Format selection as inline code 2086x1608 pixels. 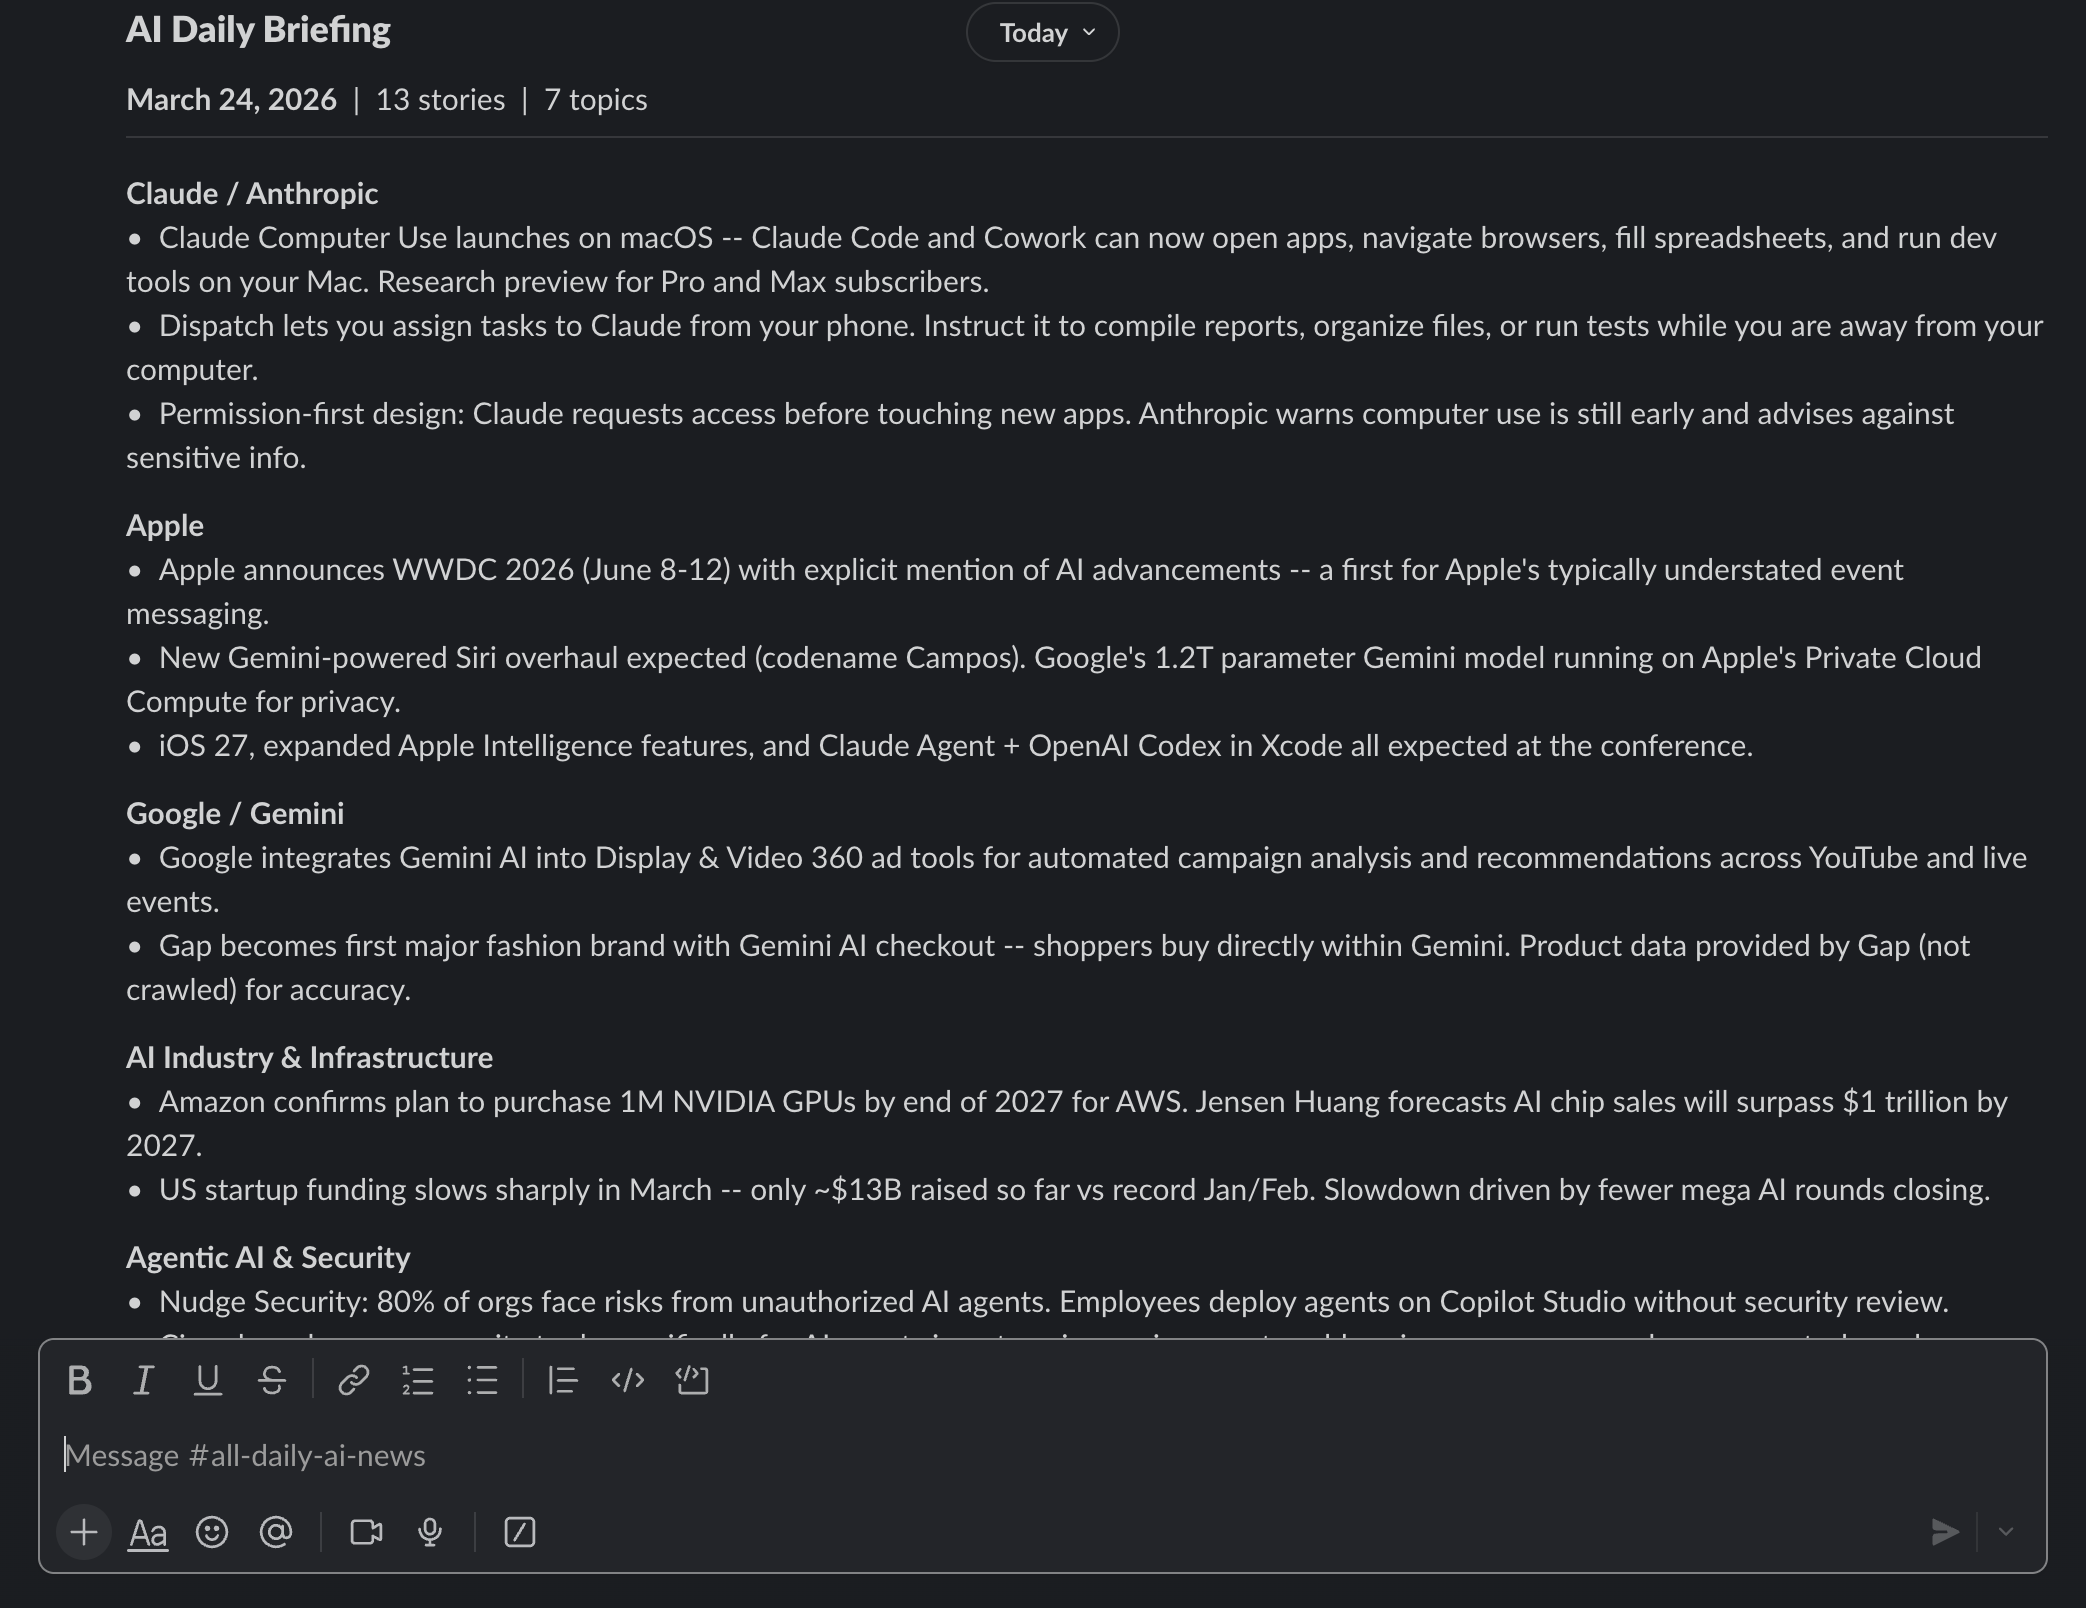pyautogui.click(x=627, y=1381)
